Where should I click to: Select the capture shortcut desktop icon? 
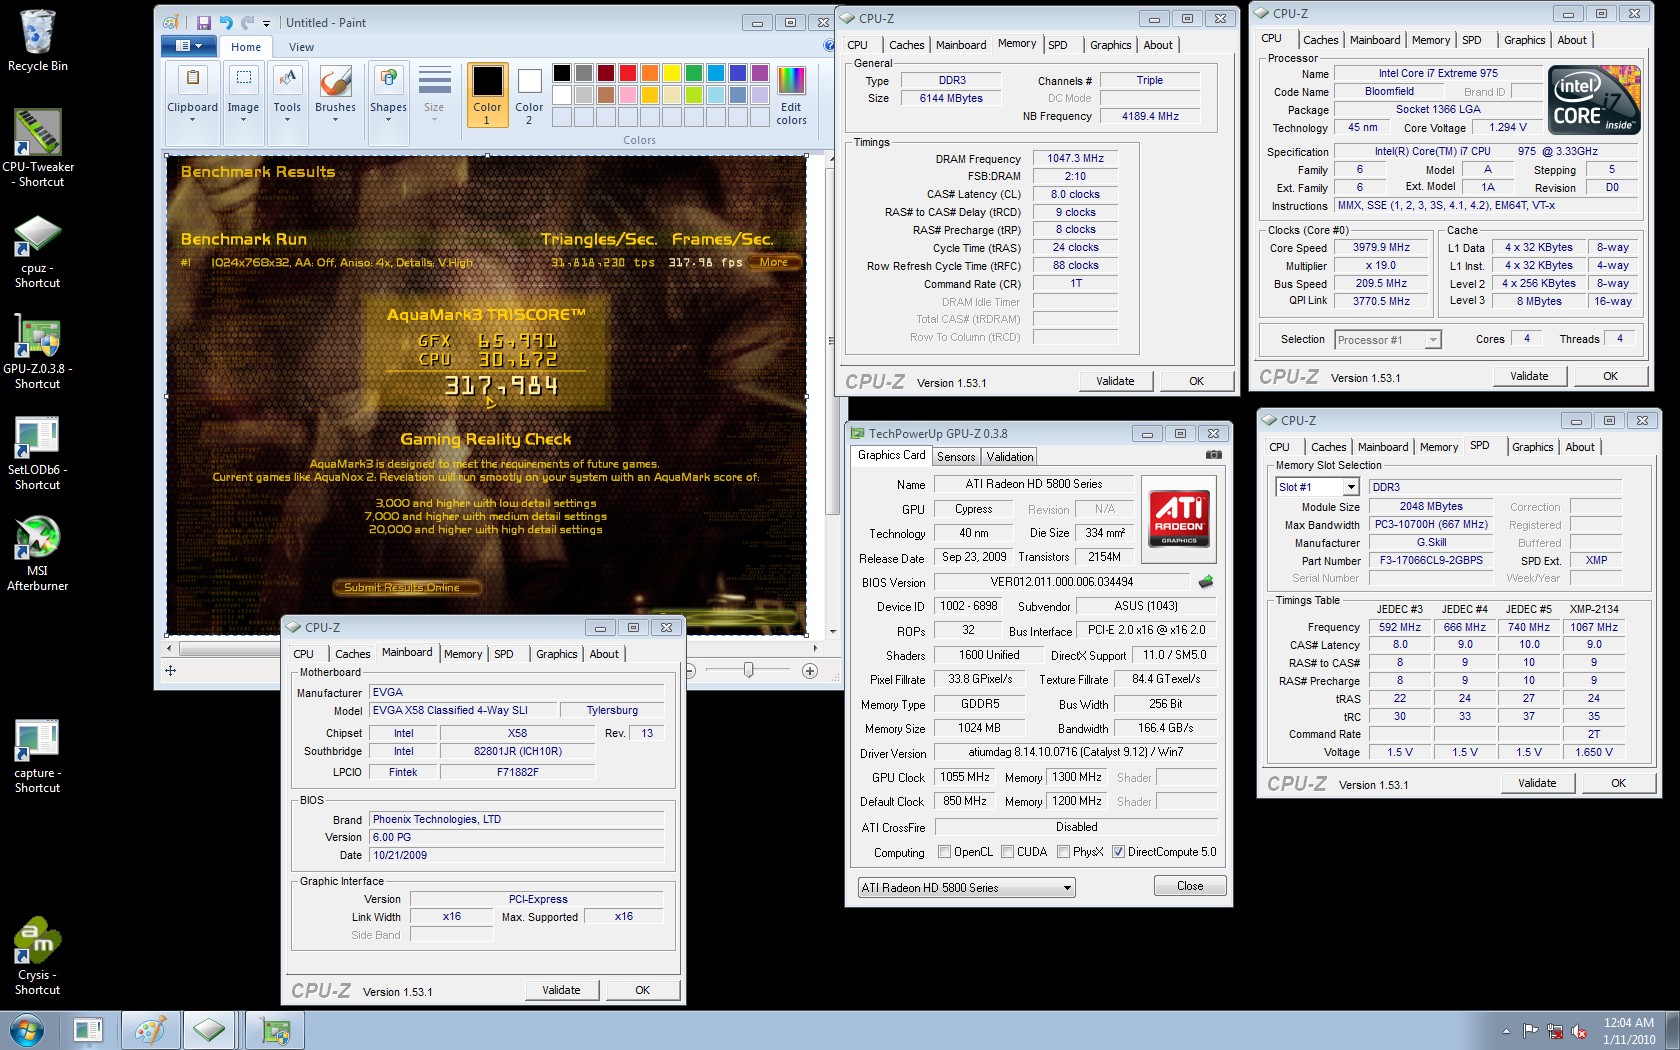pos(37,756)
